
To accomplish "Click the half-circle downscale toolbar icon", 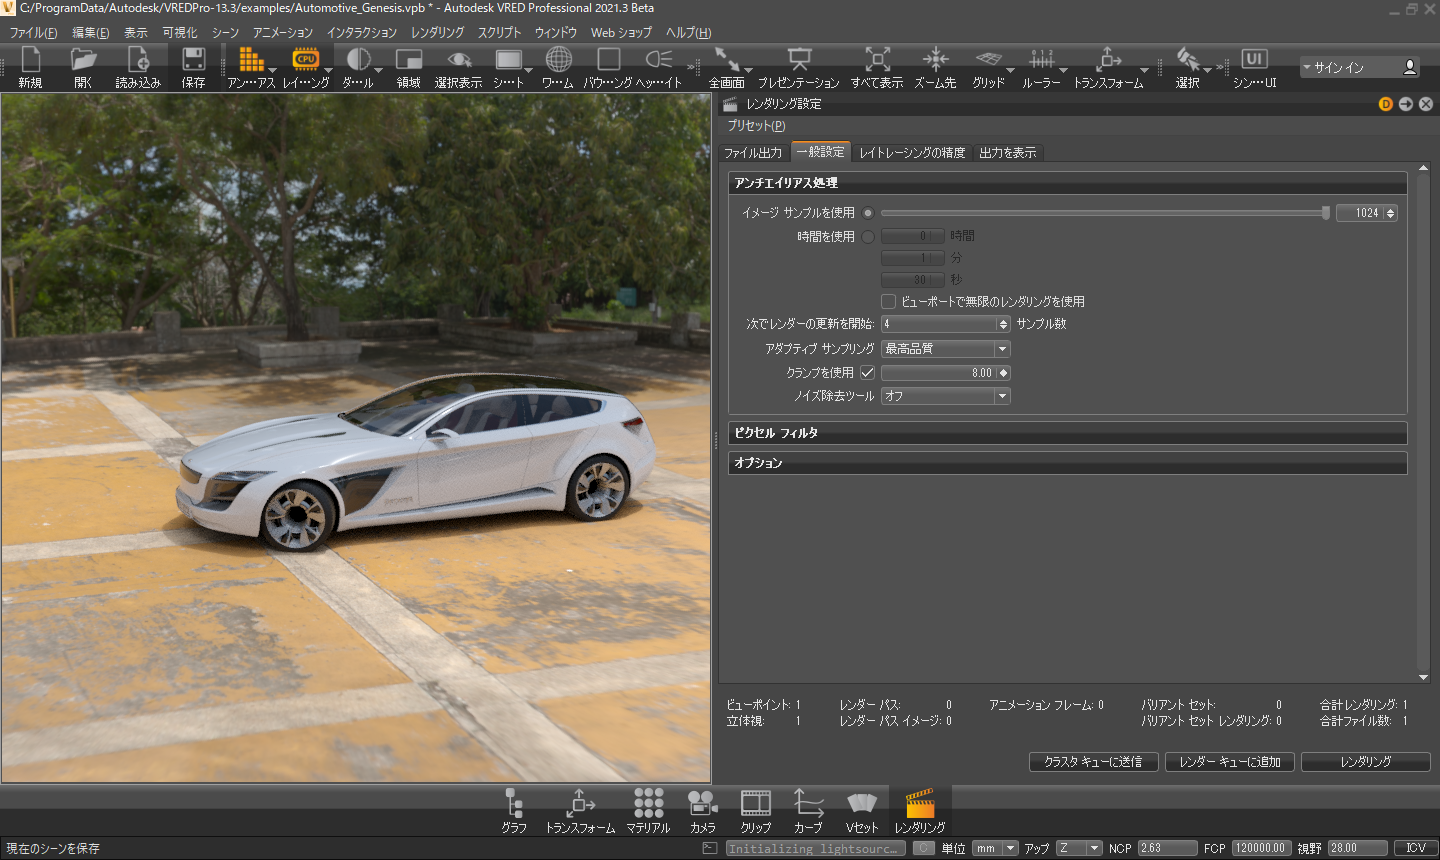I will point(358,60).
